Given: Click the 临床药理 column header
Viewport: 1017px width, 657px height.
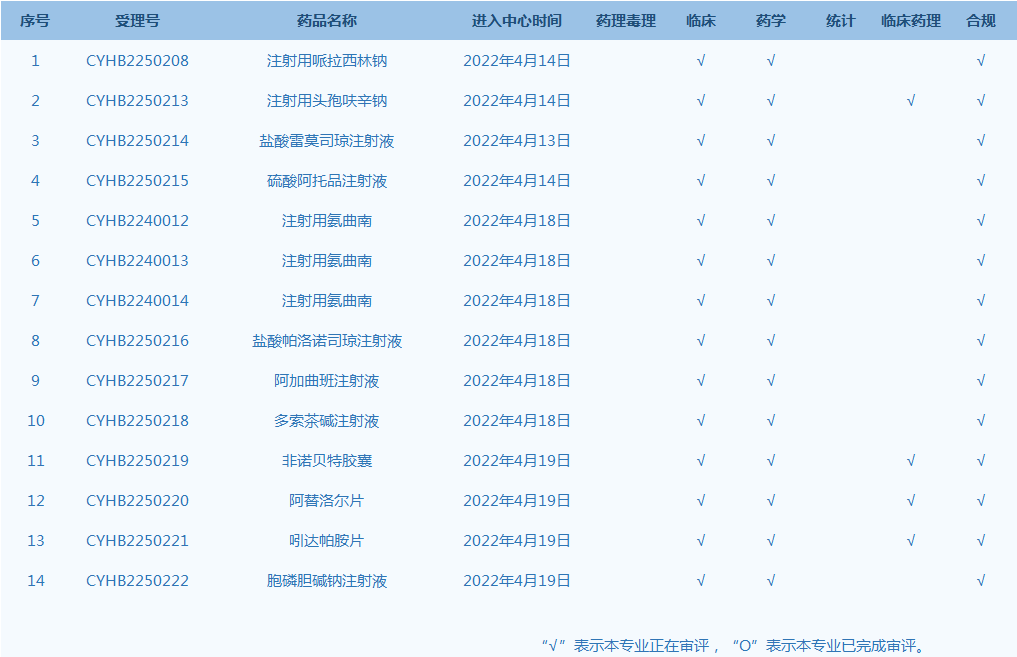Looking at the screenshot, I should (x=911, y=21).
